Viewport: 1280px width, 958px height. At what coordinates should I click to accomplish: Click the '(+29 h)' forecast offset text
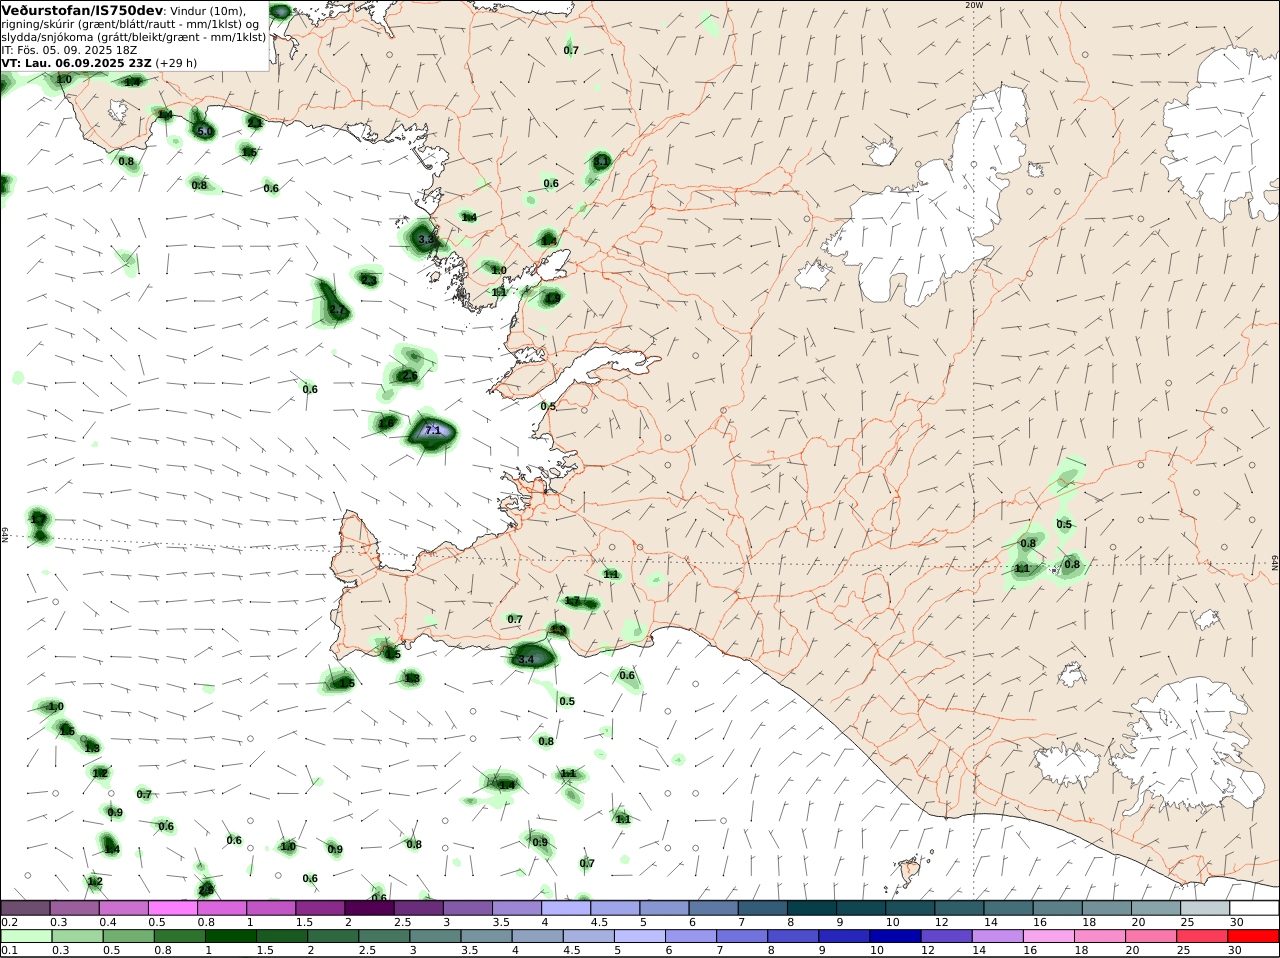point(176,63)
